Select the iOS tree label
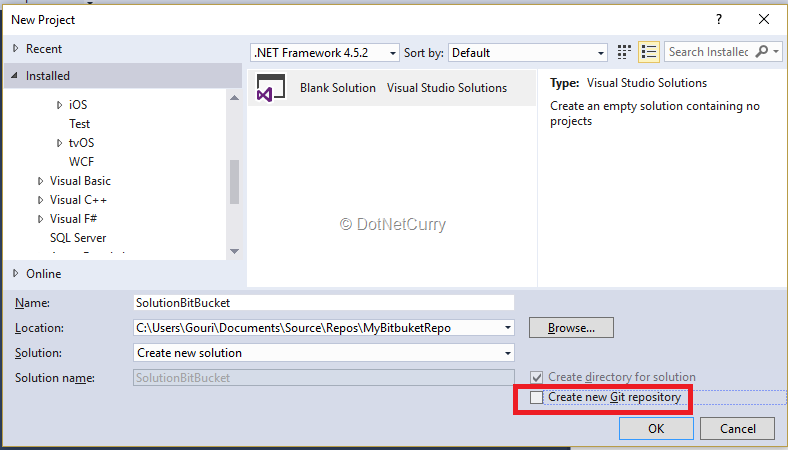788x450 pixels. pyautogui.click(x=78, y=105)
